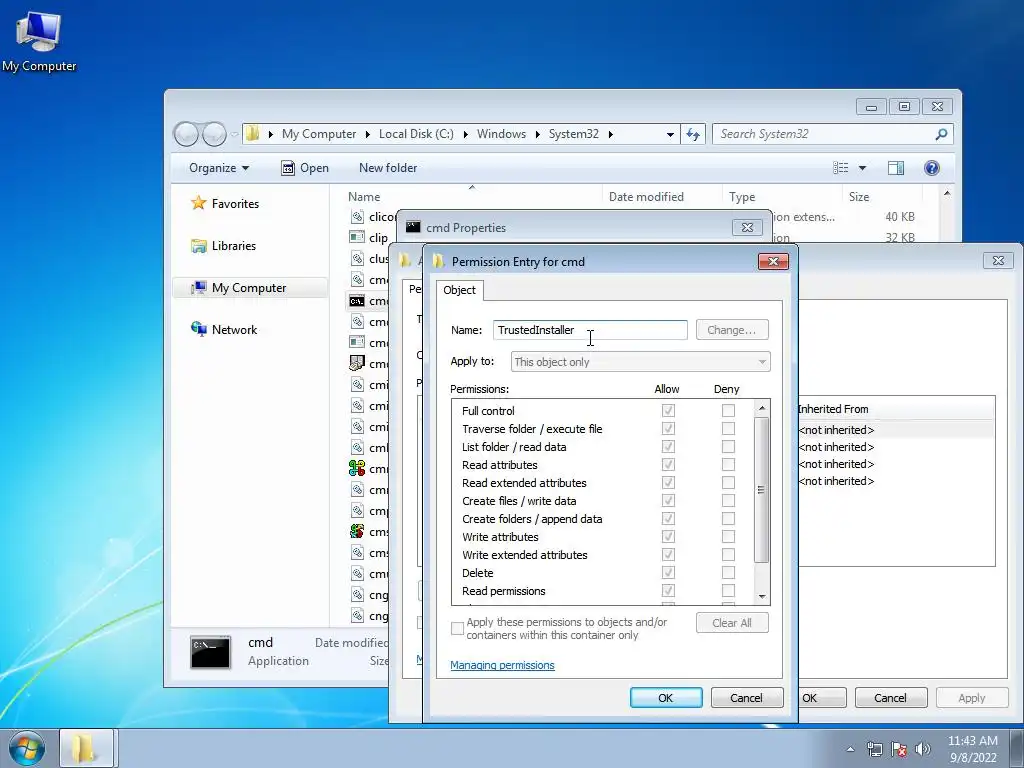This screenshot has width=1024, height=768.
Task: Click the search magnifier icon in System32 search
Action: pos(941,134)
